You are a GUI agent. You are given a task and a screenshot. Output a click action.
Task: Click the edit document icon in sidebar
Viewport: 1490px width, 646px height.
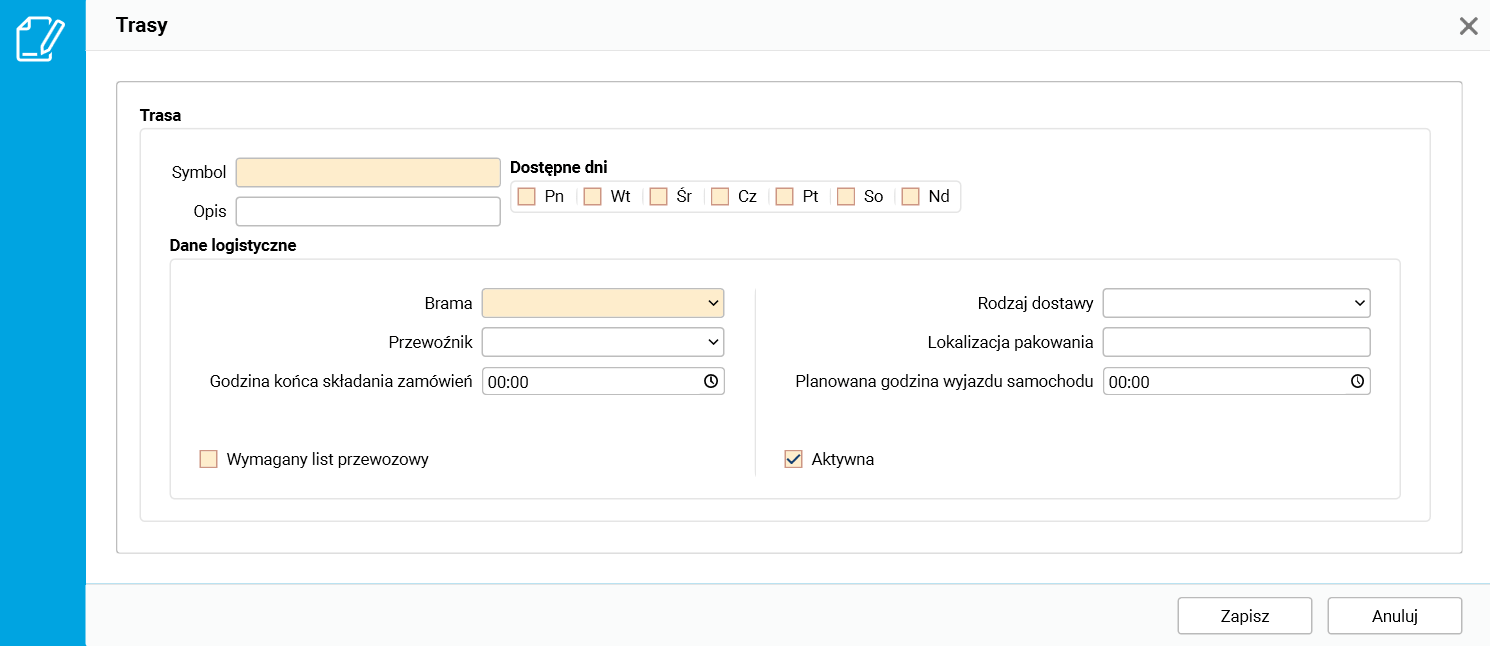click(x=41, y=38)
